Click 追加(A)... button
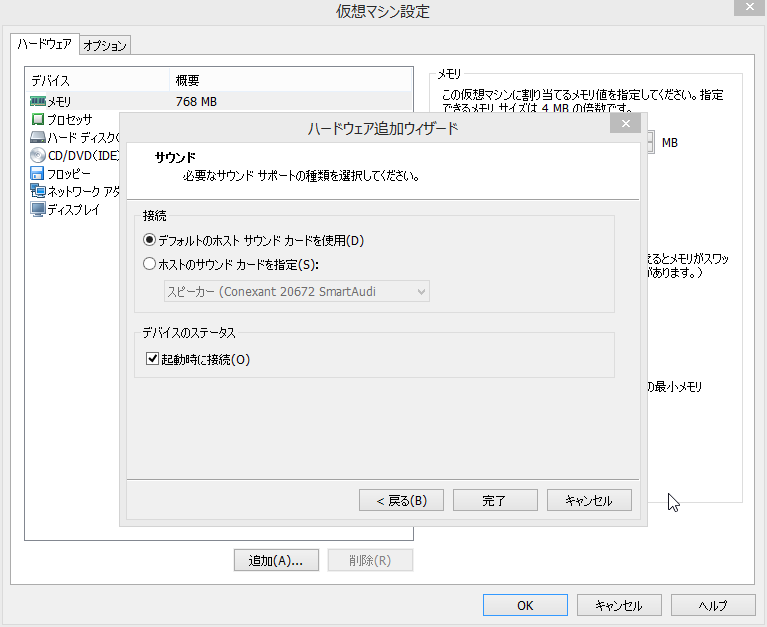The height and width of the screenshot is (627, 767). pyautogui.click(x=276, y=560)
